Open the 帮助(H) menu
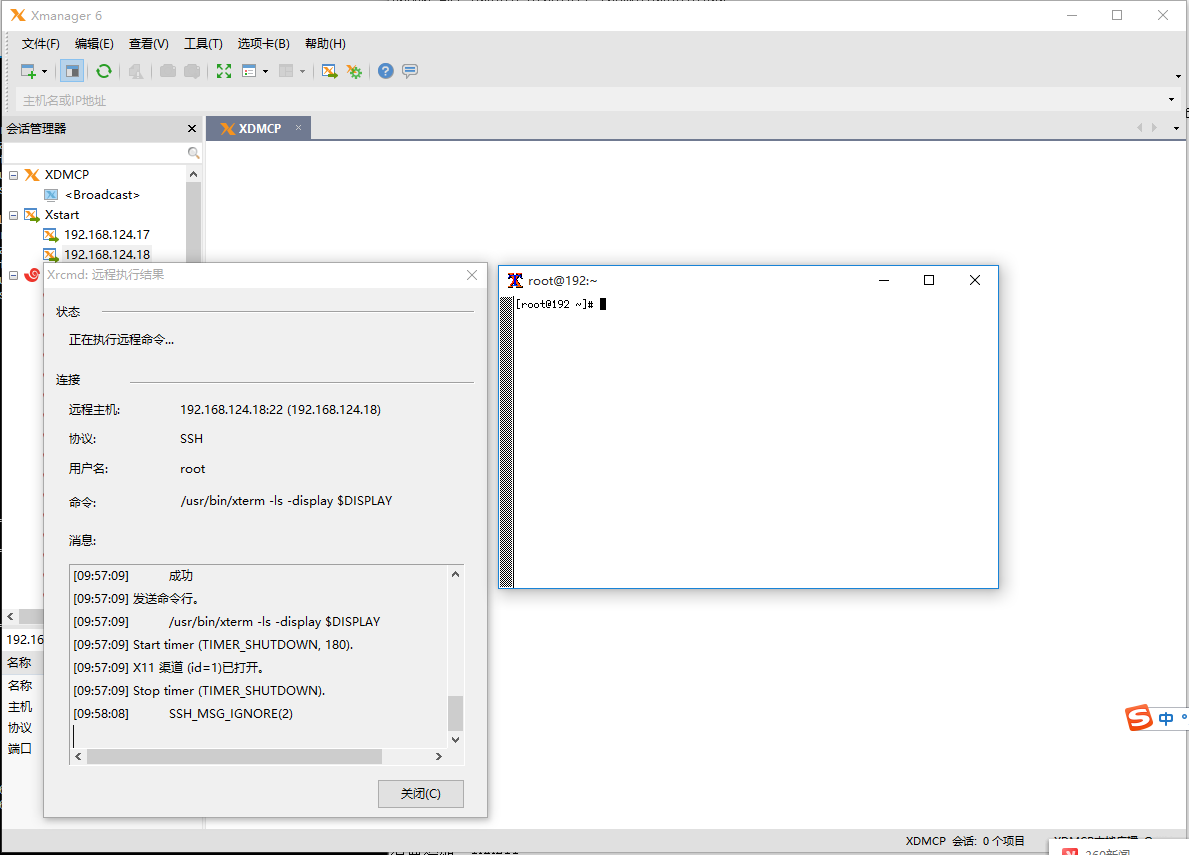This screenshot has height=855, width=1189. pos(325,44)
